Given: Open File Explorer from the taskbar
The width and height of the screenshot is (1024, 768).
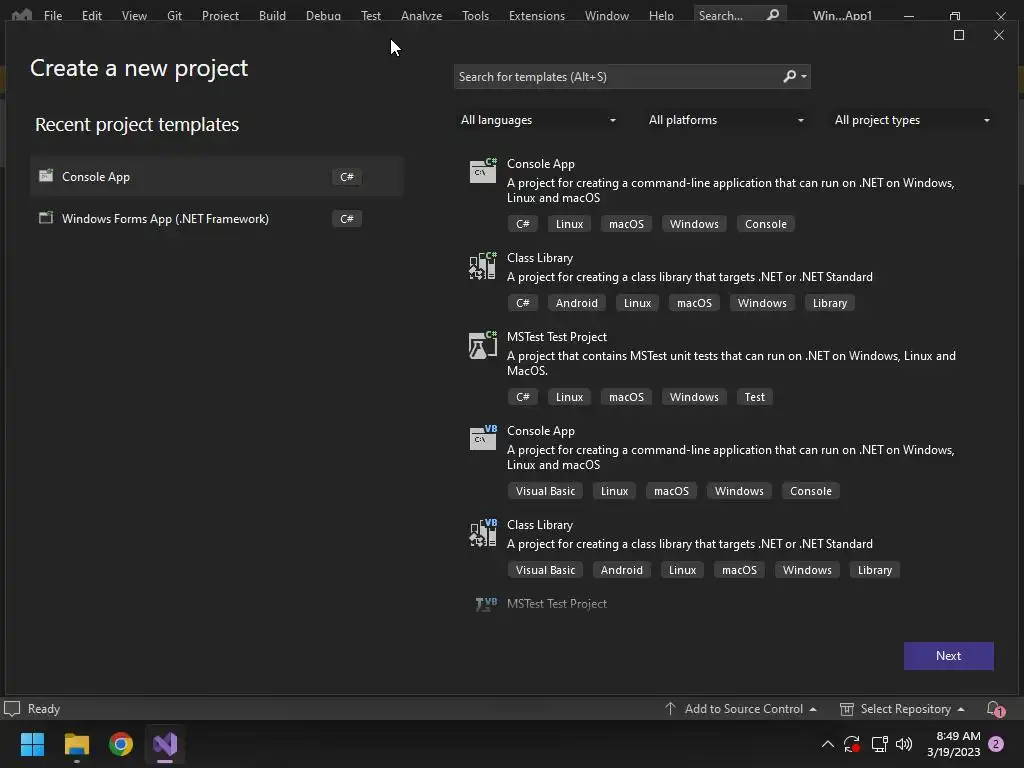Looking at the screenshot, I should 76,744.
